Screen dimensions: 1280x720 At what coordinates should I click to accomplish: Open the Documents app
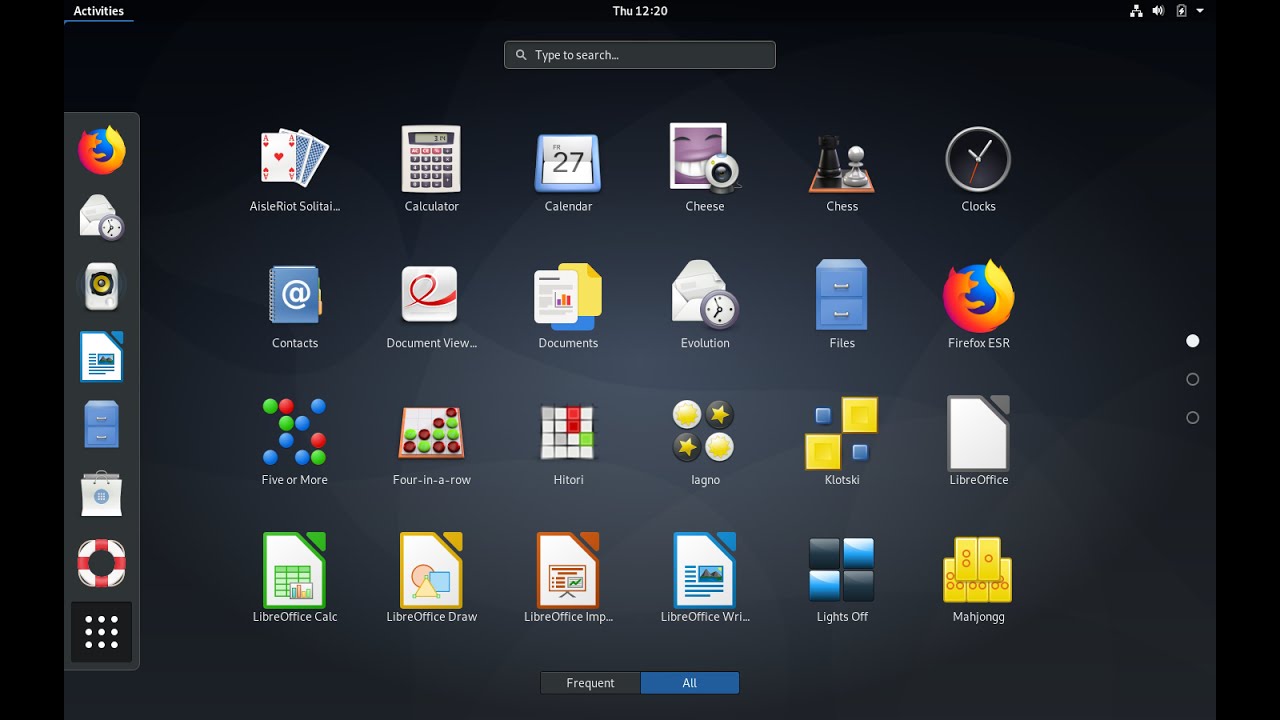(568, 296)
